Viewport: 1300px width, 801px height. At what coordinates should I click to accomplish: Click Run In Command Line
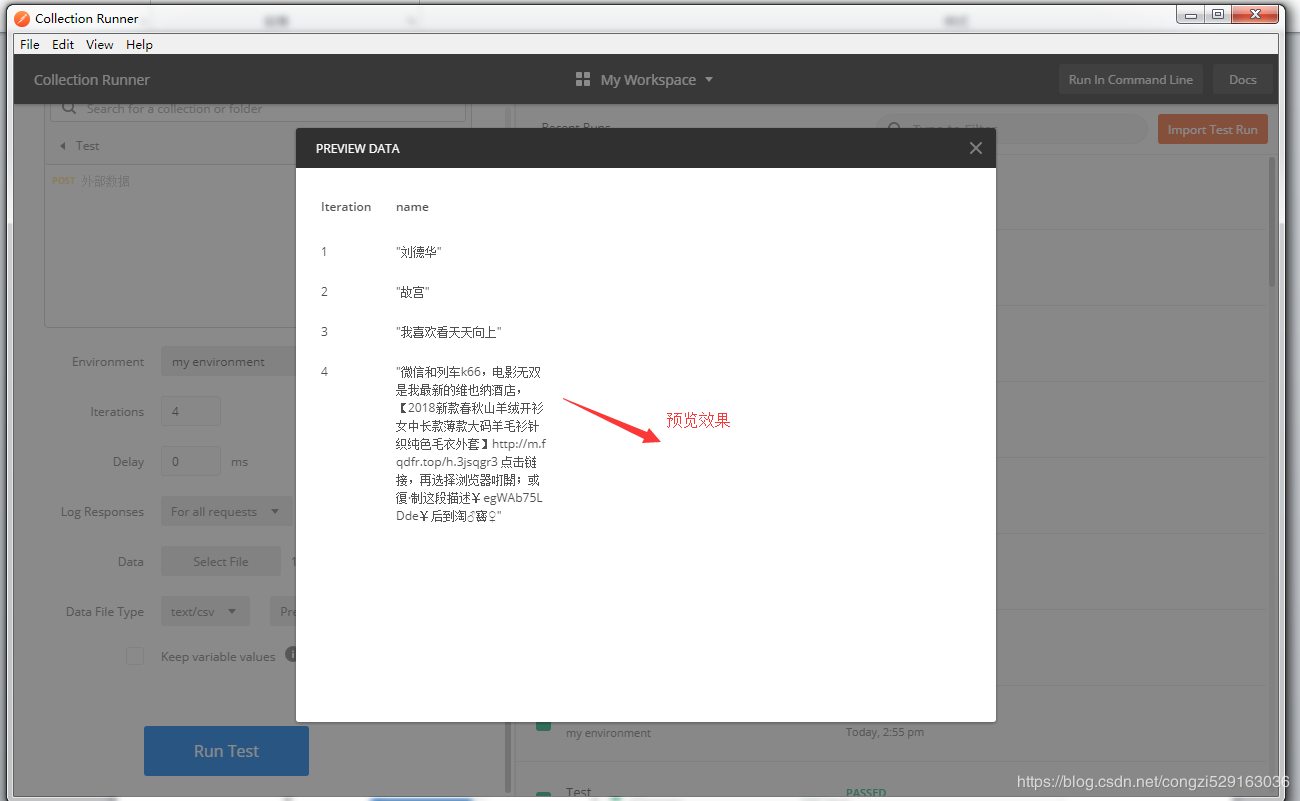1130,80
